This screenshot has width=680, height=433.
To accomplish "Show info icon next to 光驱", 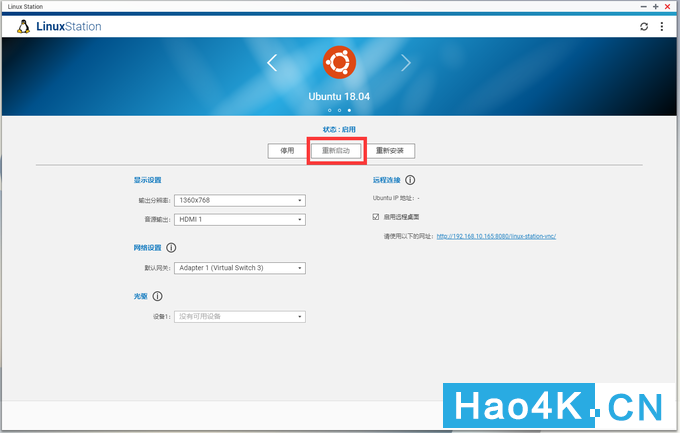I will pyautogui.click(x=157, y=296).
